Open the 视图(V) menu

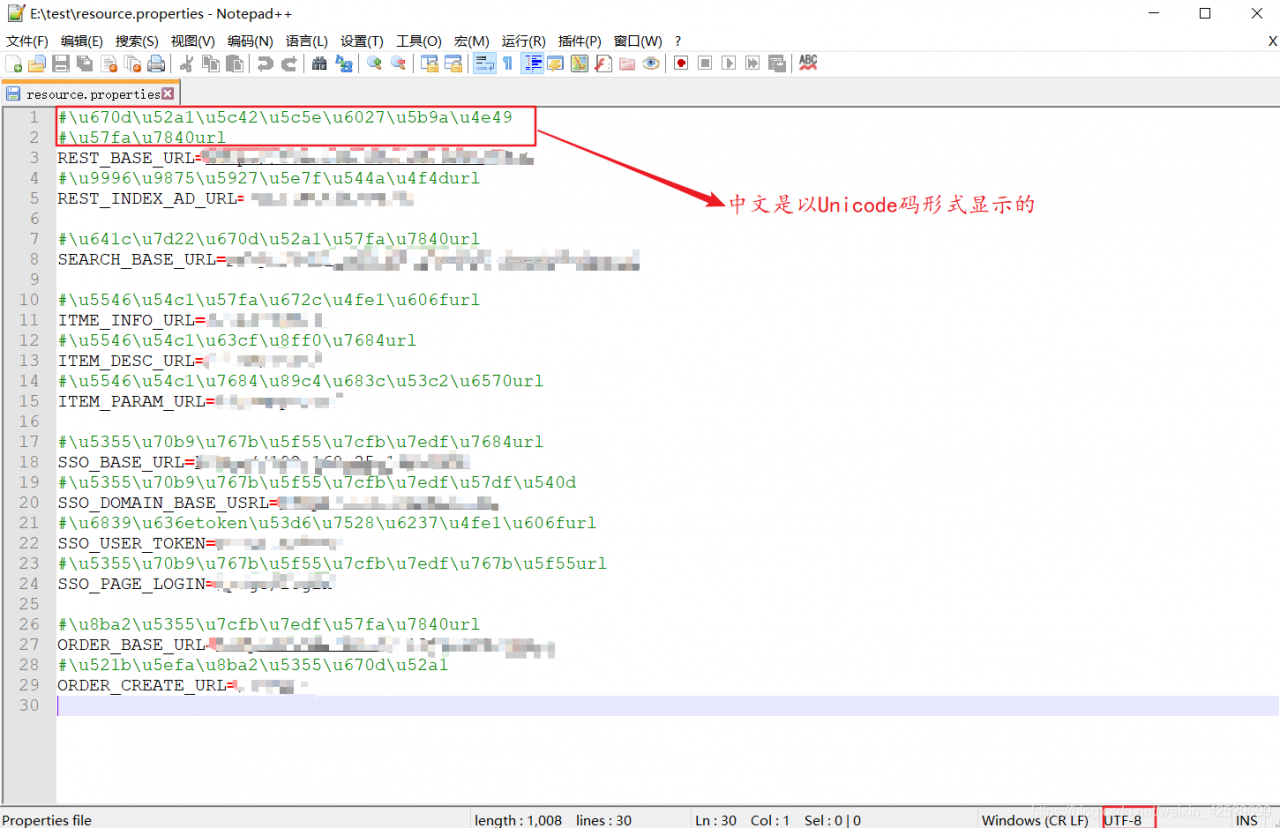click(x=193, y=41)
